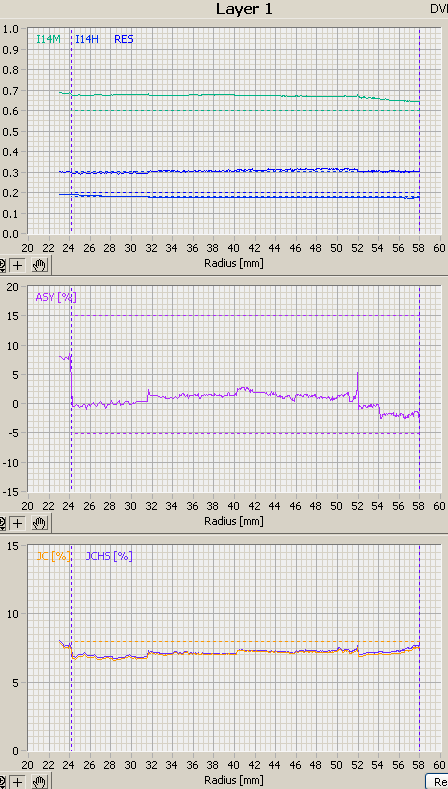448x789 pixels.
Task: Click the I14M legend label
Action: click(48, 39)
